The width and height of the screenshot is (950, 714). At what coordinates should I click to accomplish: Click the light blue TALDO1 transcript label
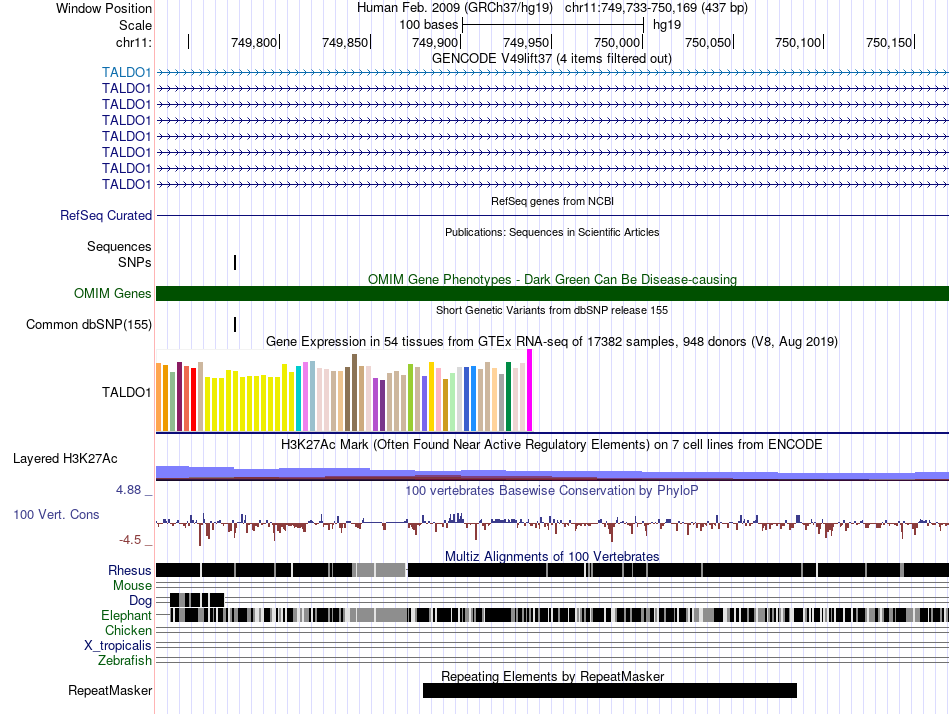[126, 72]
